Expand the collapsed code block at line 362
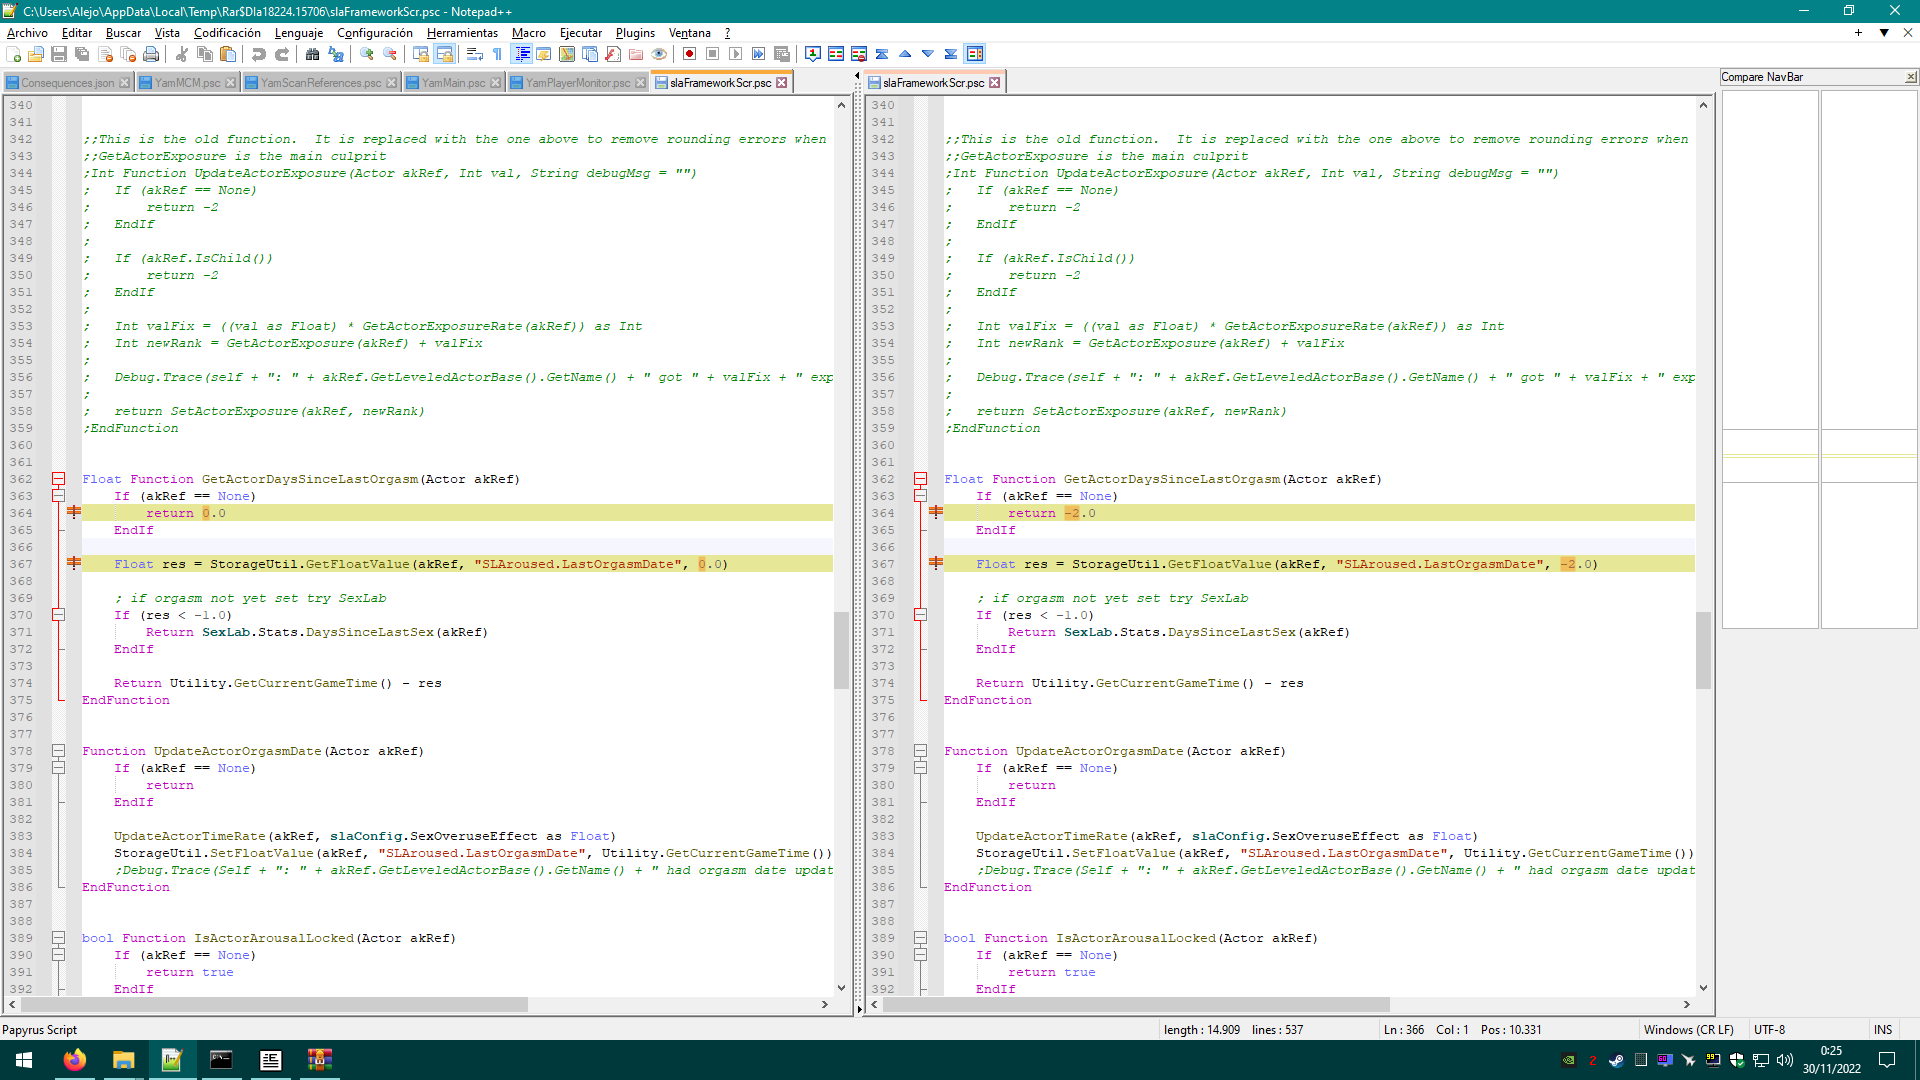Viewport: 1920px width, 1080px height. tap(58, 477)
